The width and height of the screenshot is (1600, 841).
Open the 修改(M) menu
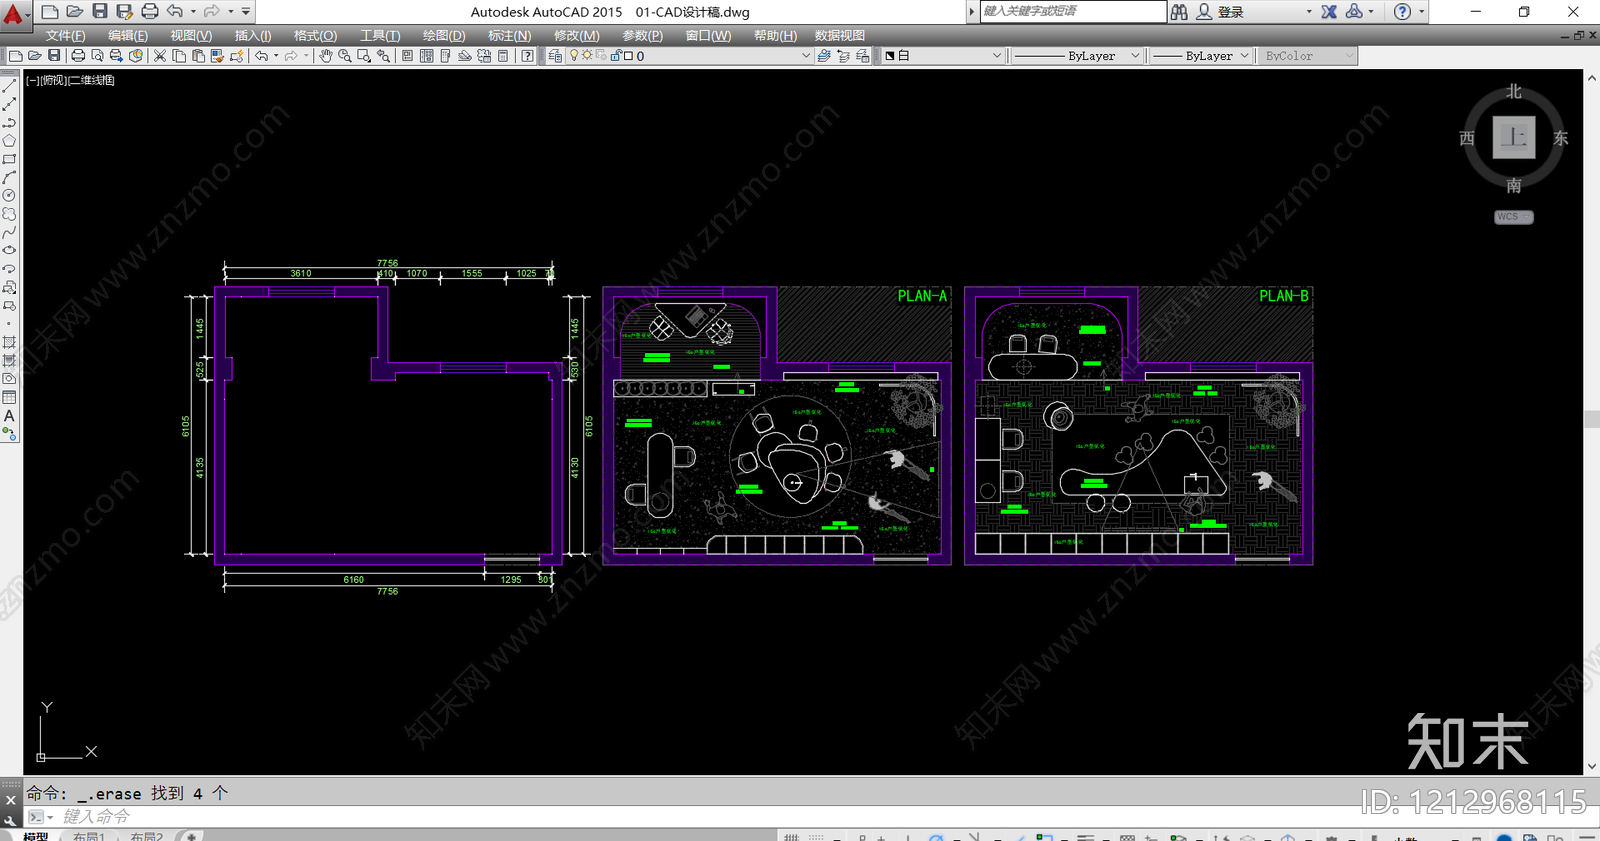[576, 35]
